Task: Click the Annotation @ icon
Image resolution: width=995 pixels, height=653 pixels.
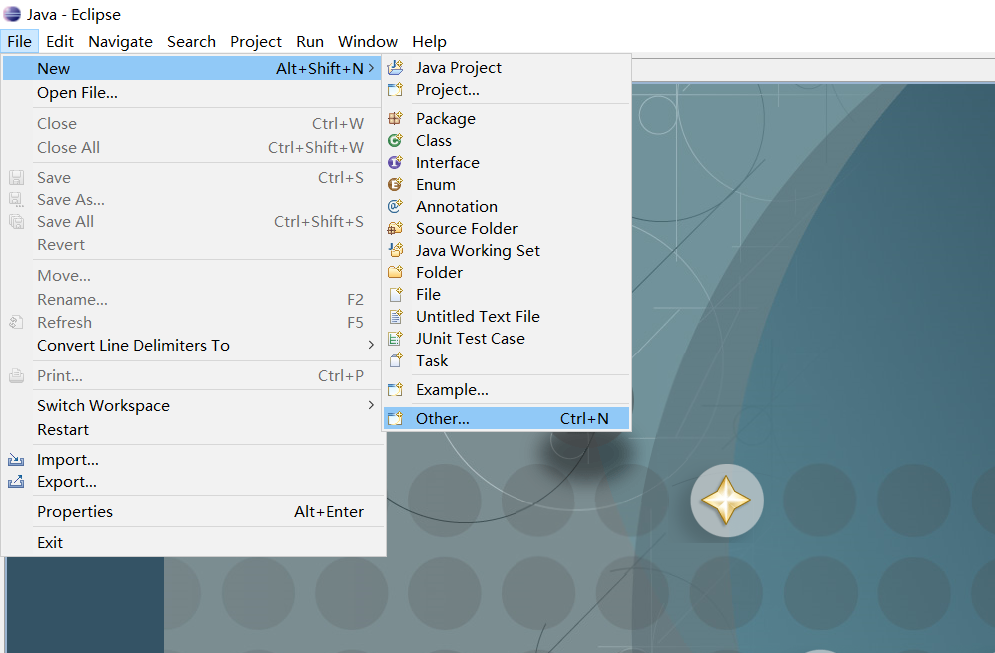Action: (x=395, y=206)
